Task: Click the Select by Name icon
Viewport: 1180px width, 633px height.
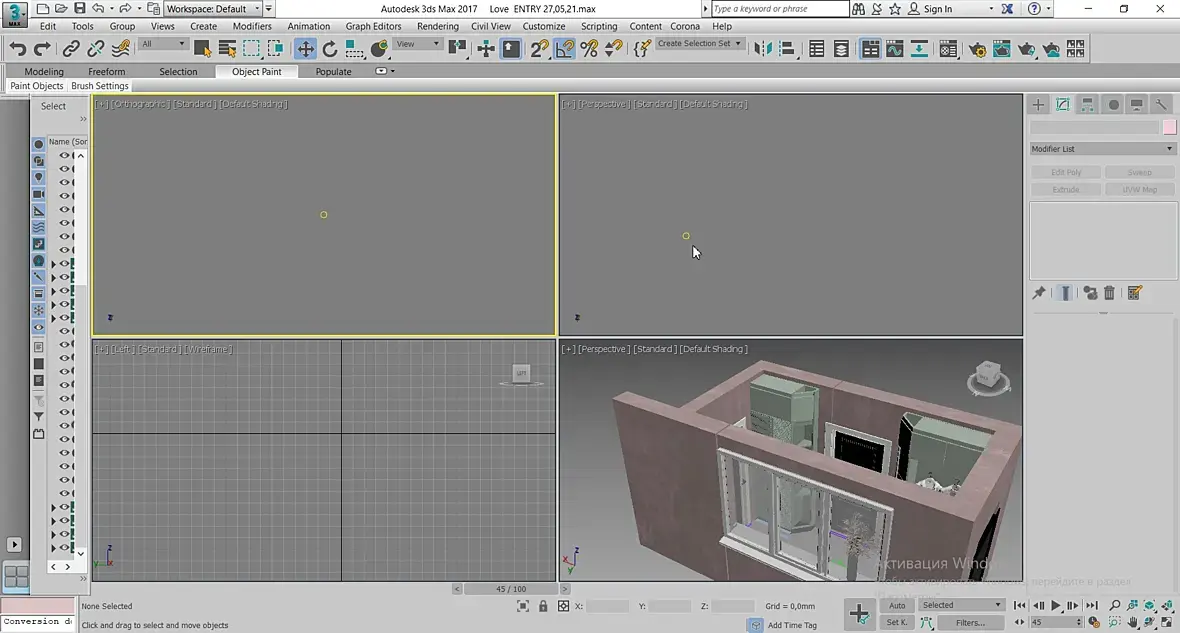Action: click(x=227, y=49)
